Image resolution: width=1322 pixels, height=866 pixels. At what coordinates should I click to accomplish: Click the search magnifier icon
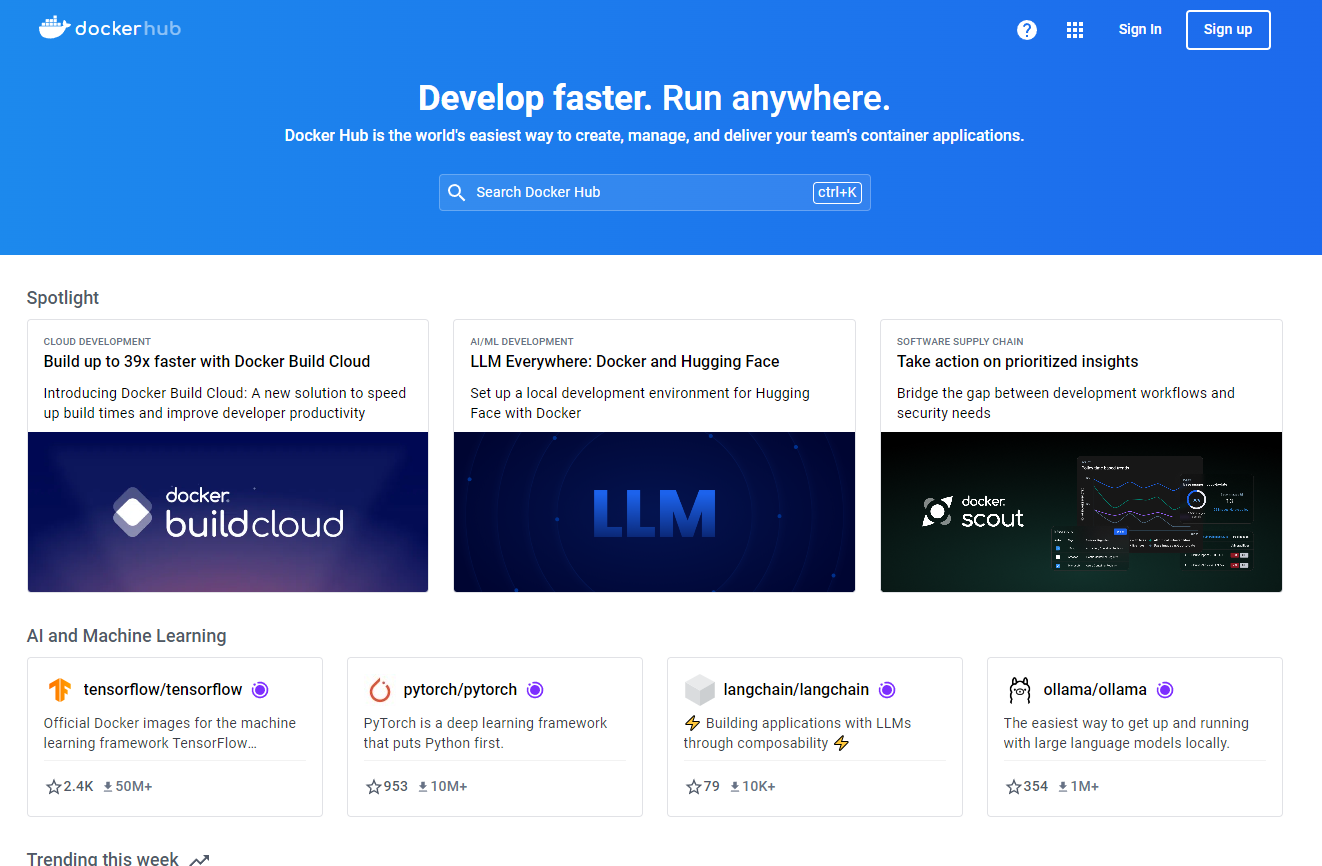point(457,192)
